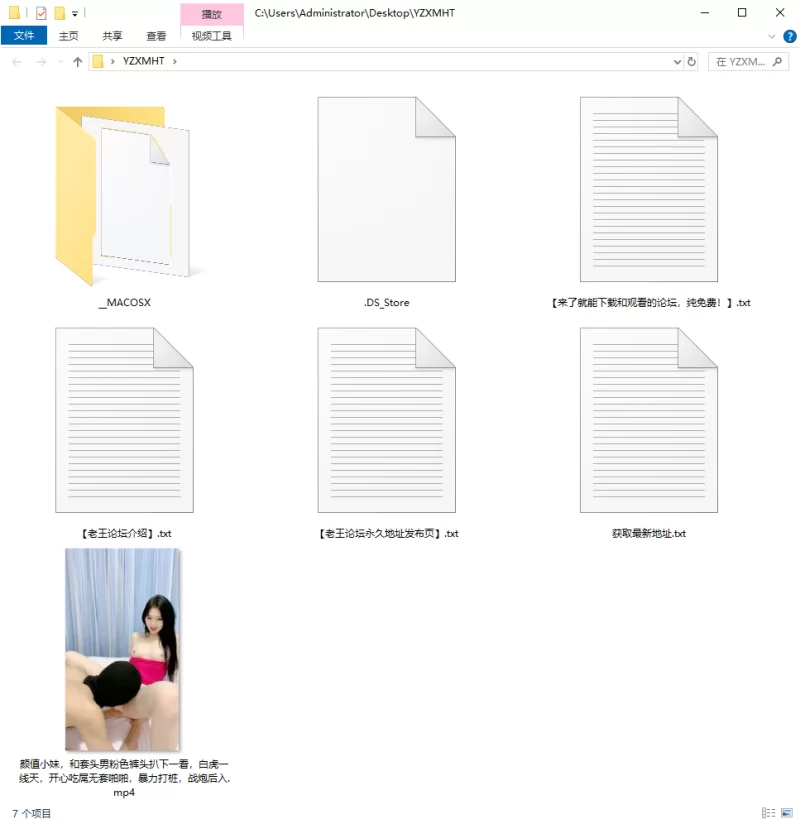Click the 【老王论坛永久地址发布页】.txt file name

click(388, 533)
